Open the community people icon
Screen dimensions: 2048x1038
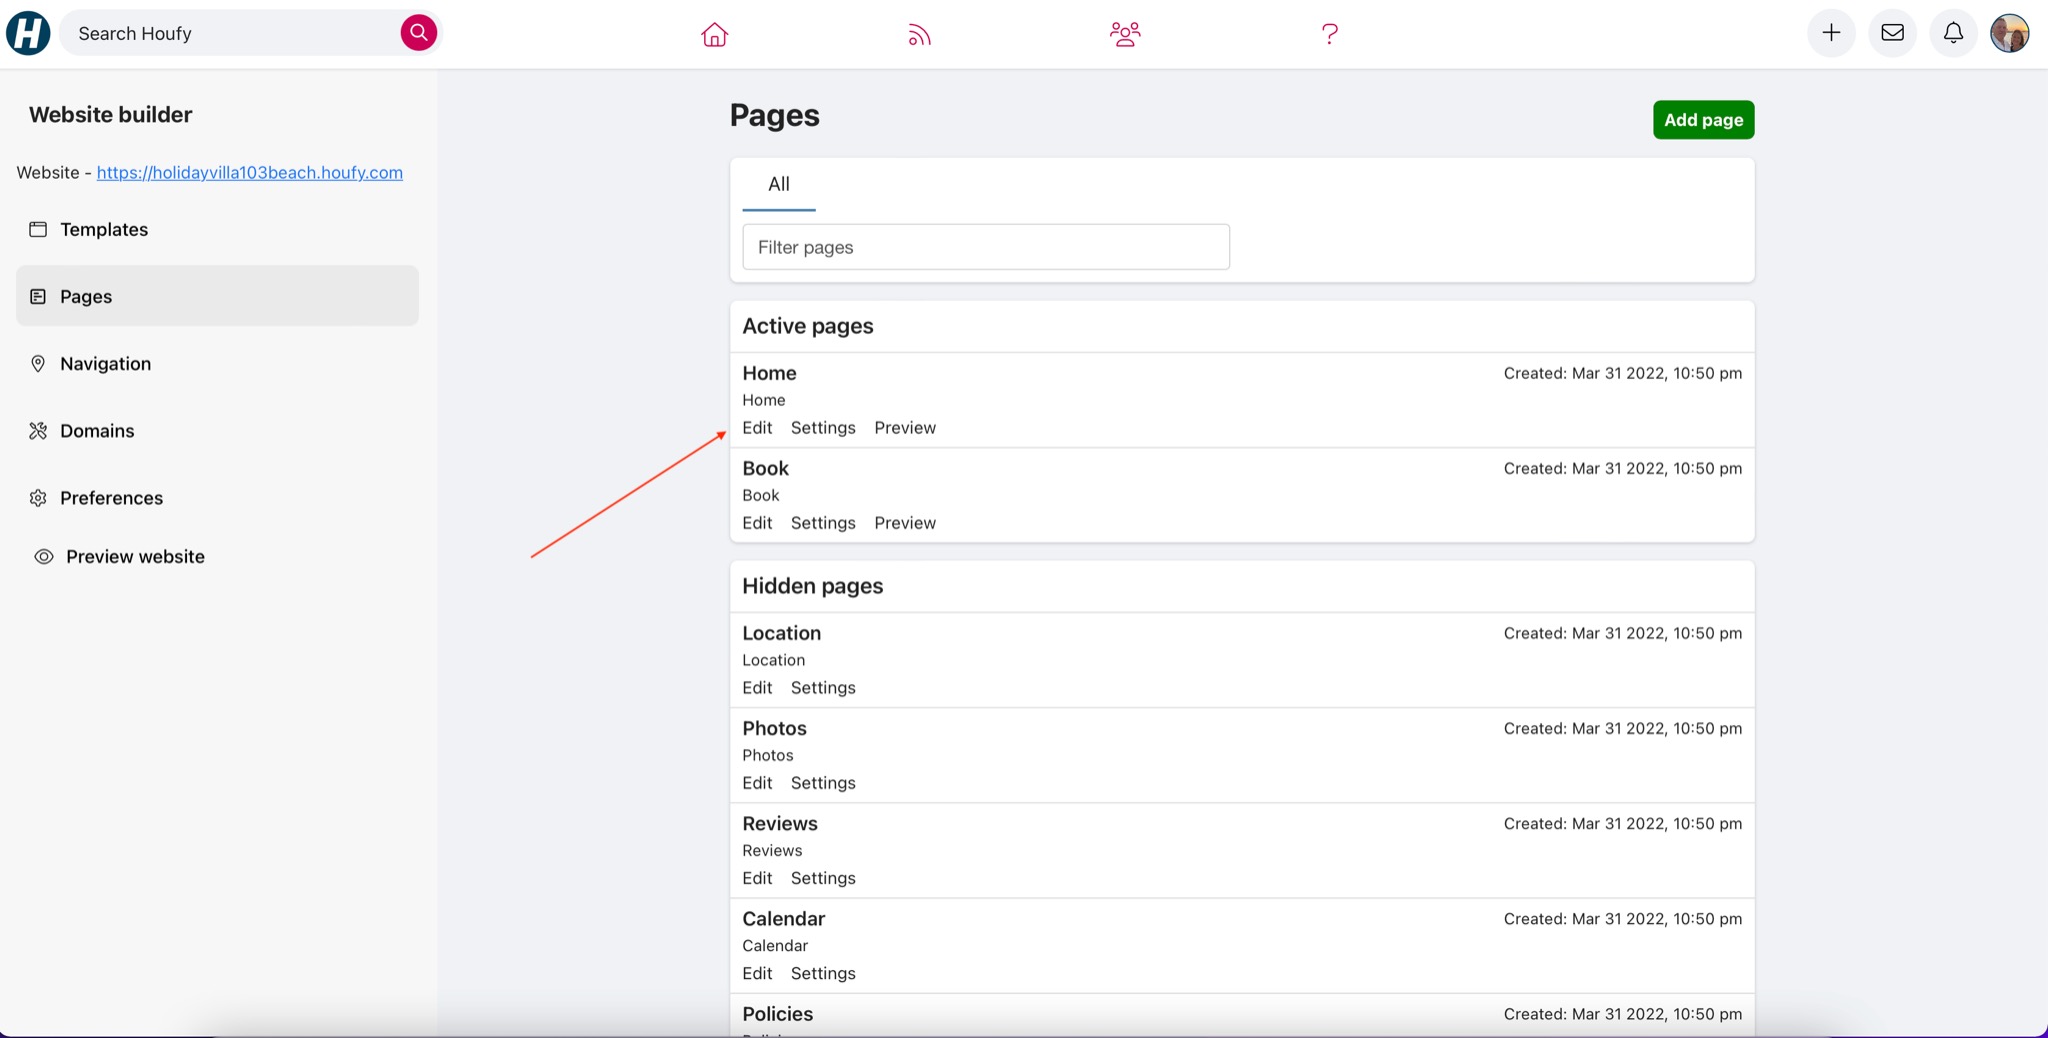click(1125, 34)
